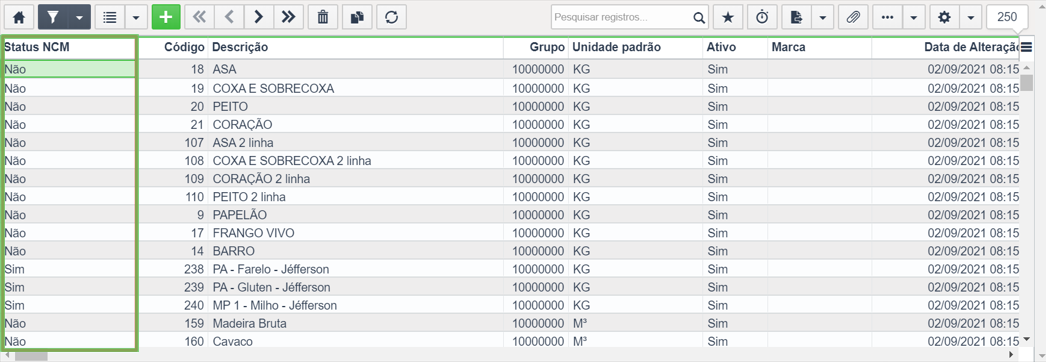1046x362 pixels.
Task: Open favorites star icon
Action: [728, 17]
